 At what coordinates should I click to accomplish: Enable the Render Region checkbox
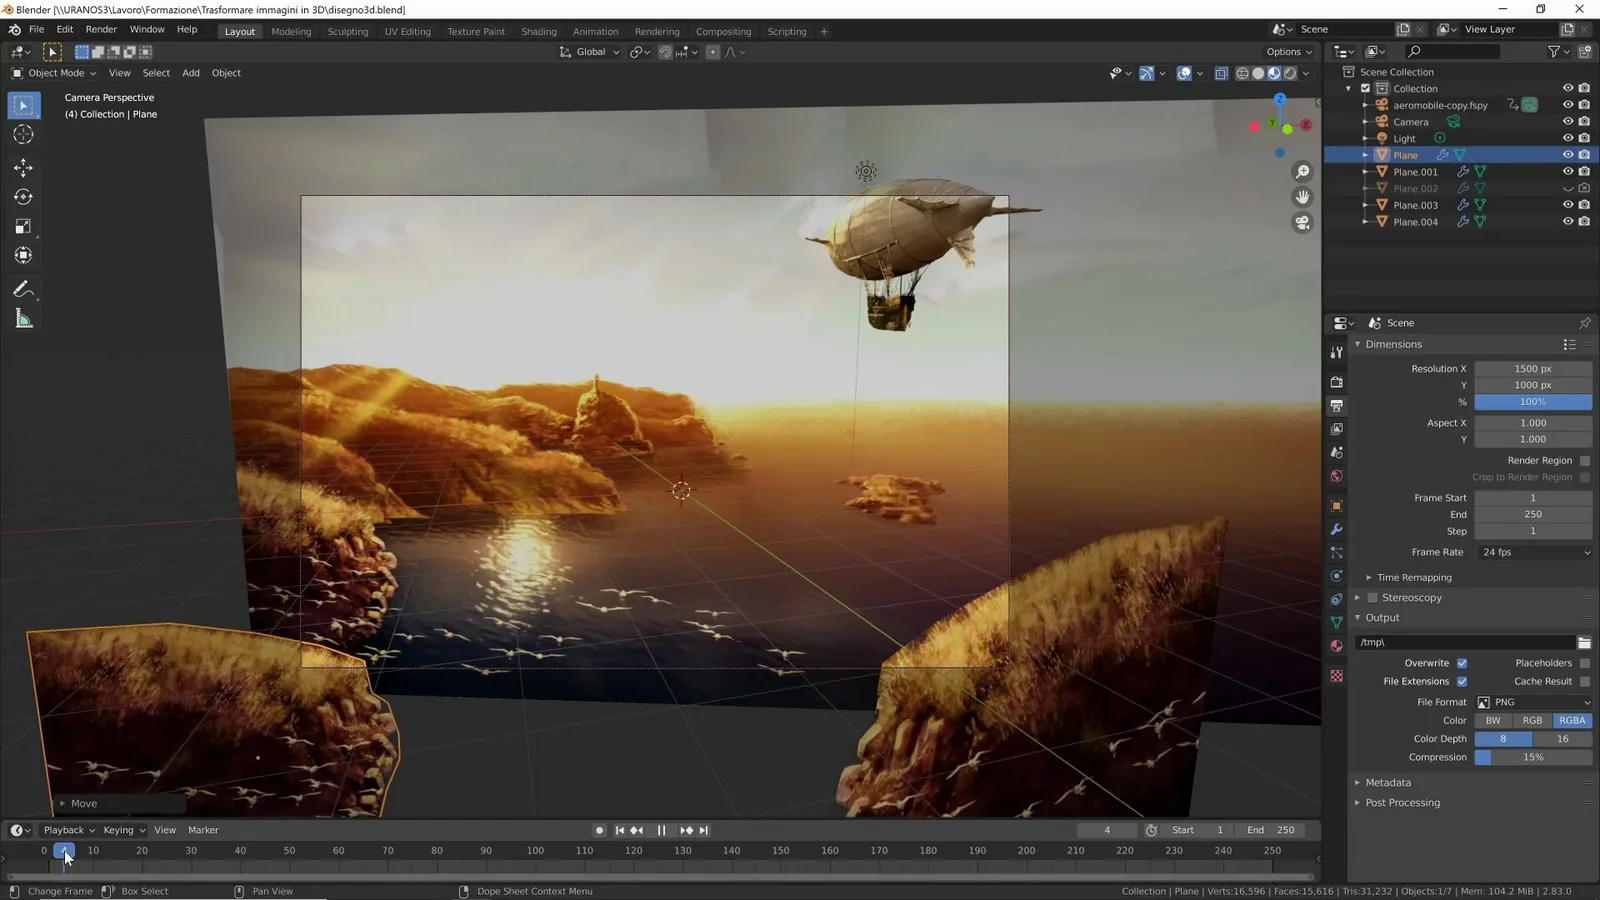coord(1585,460)
